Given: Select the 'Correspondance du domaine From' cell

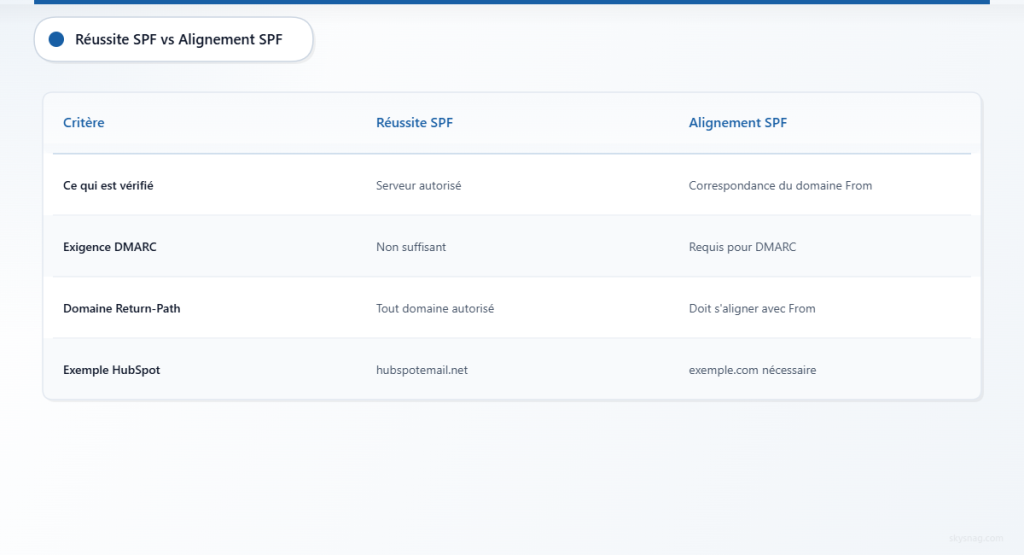Looking at the screenshot, I should (780, 185).
